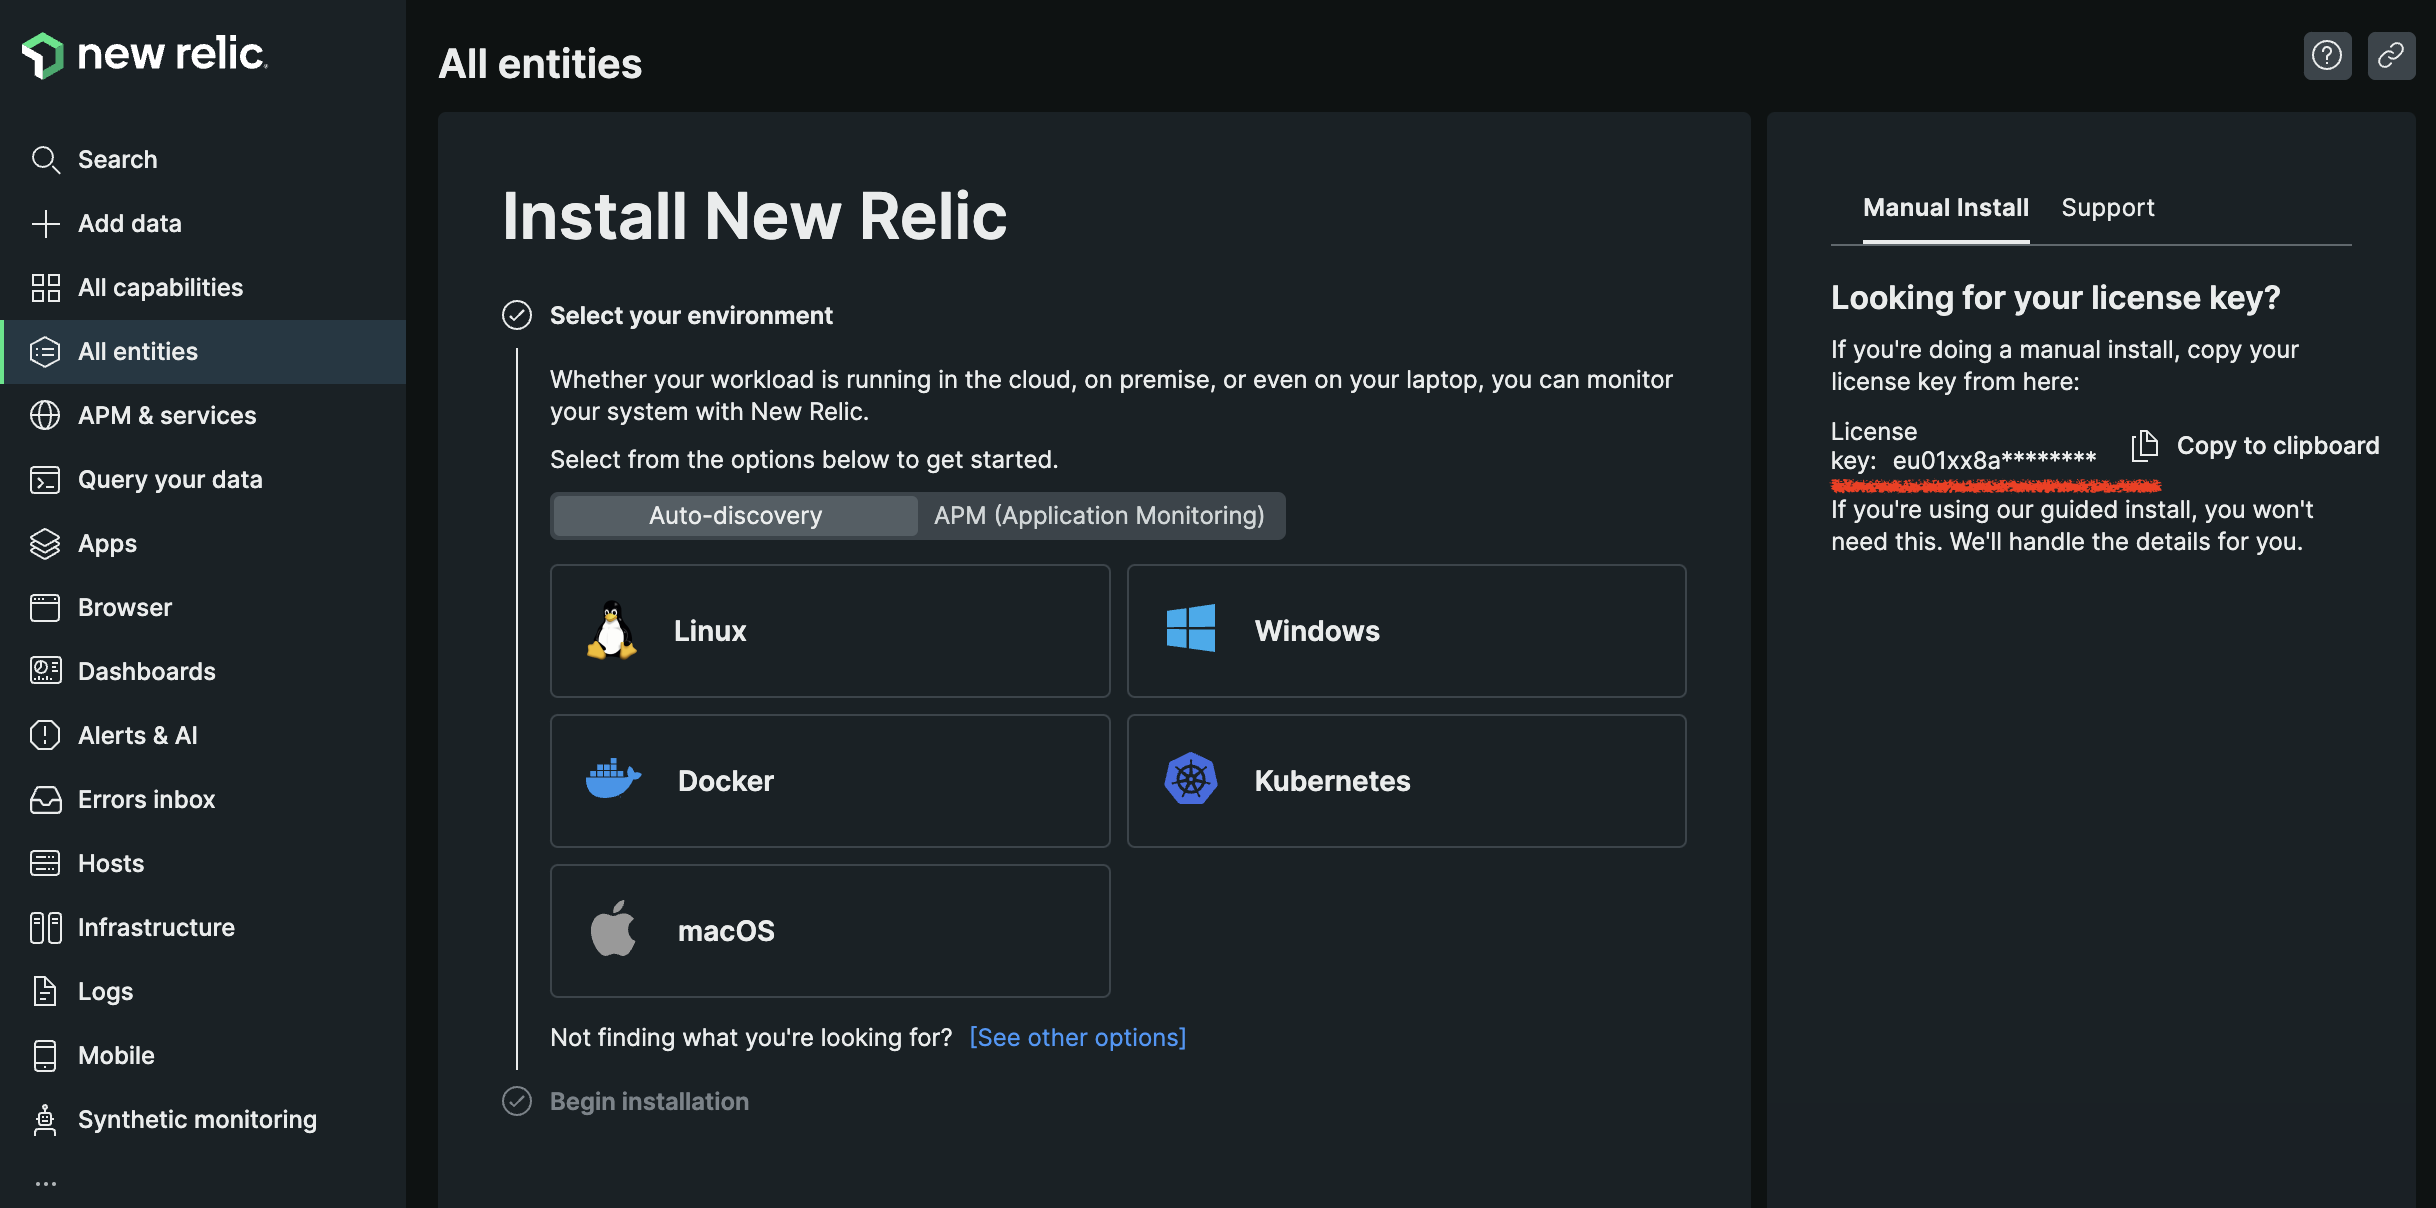The width and height of the screenshot is (2436, 1208).
Task: Click Copy to clipboard text
Action: [2278, 446]
